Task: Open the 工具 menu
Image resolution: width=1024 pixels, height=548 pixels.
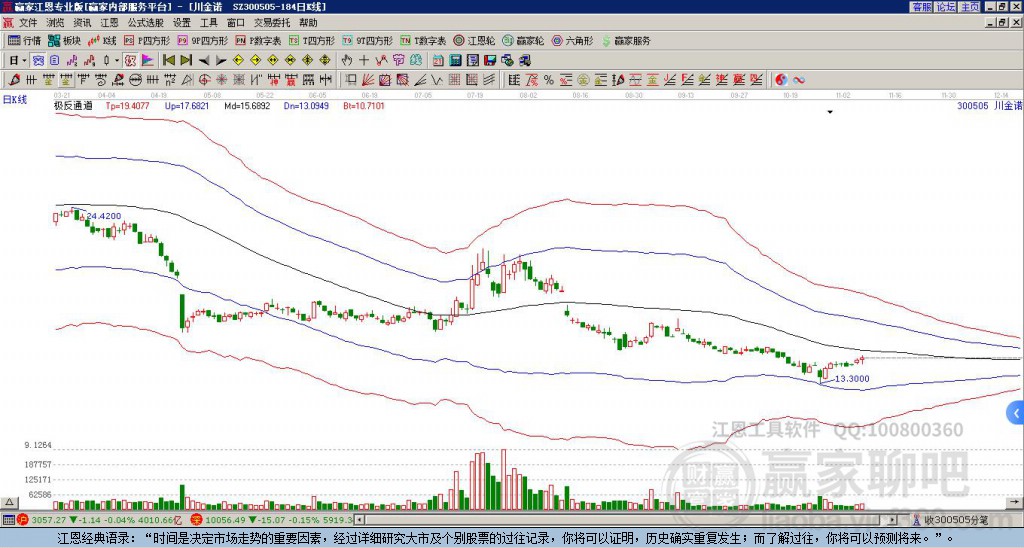Action: [x=208, y=23]
